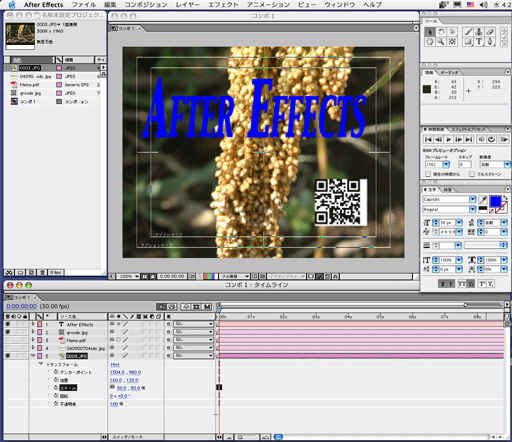Select the Clone Stamp tool

pos(479,32)
